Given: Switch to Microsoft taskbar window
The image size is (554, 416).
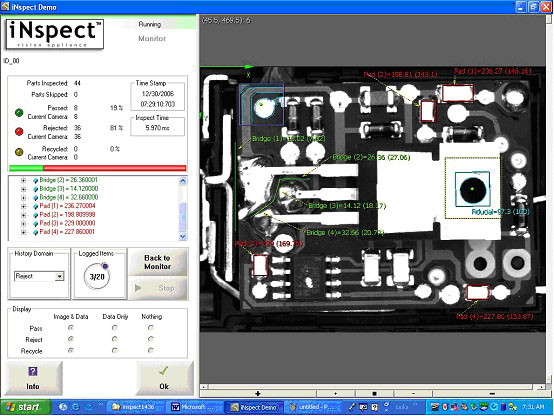Looking at the screenshot, I should (194, 407).
